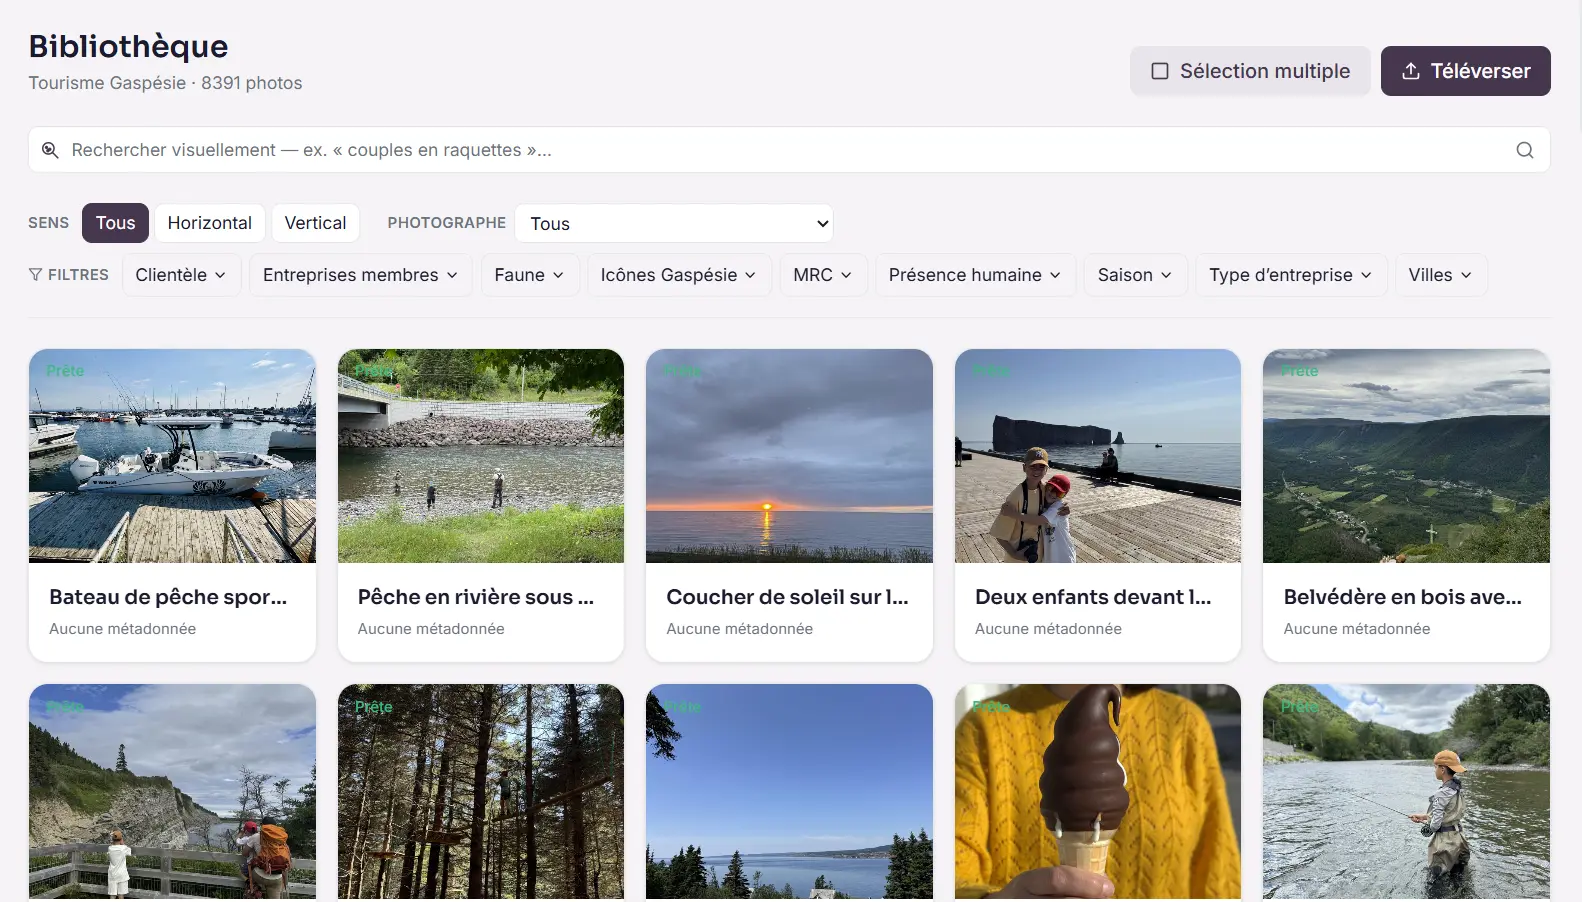
Task: Open the blue sky bay view photo
Action: pyautogui.click(x=789, y=791)
